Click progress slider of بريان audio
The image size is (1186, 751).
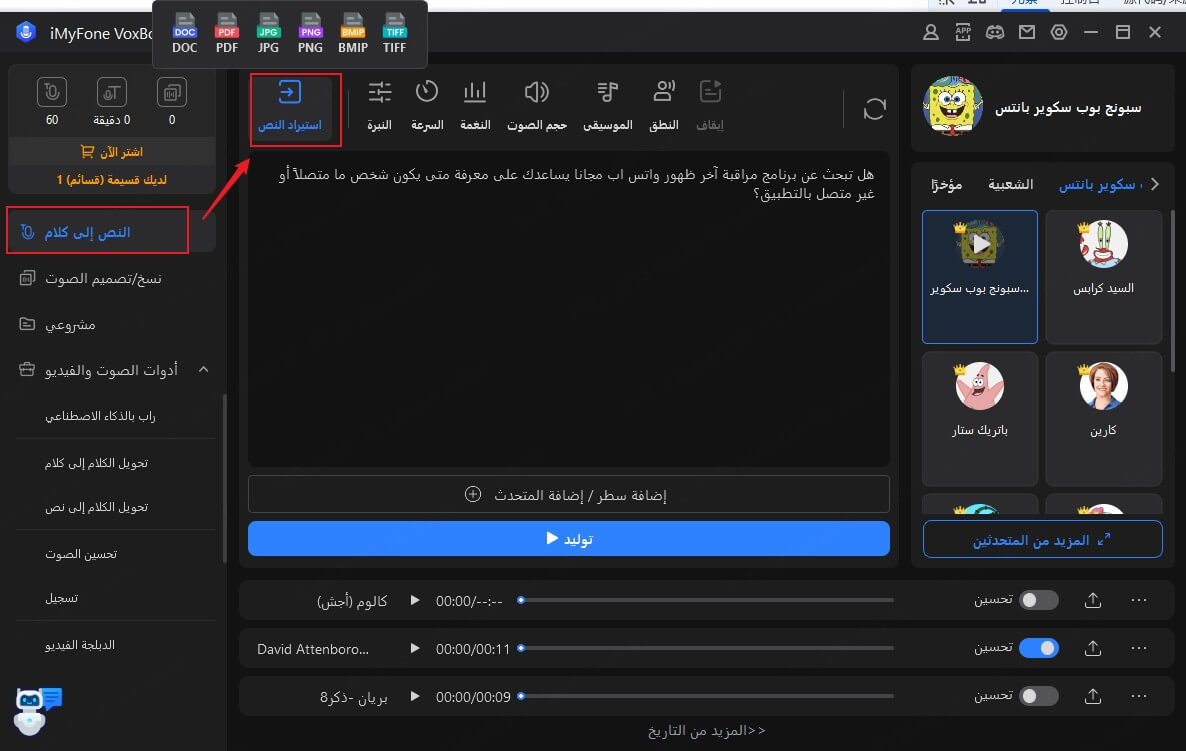(x=706, y=697)
